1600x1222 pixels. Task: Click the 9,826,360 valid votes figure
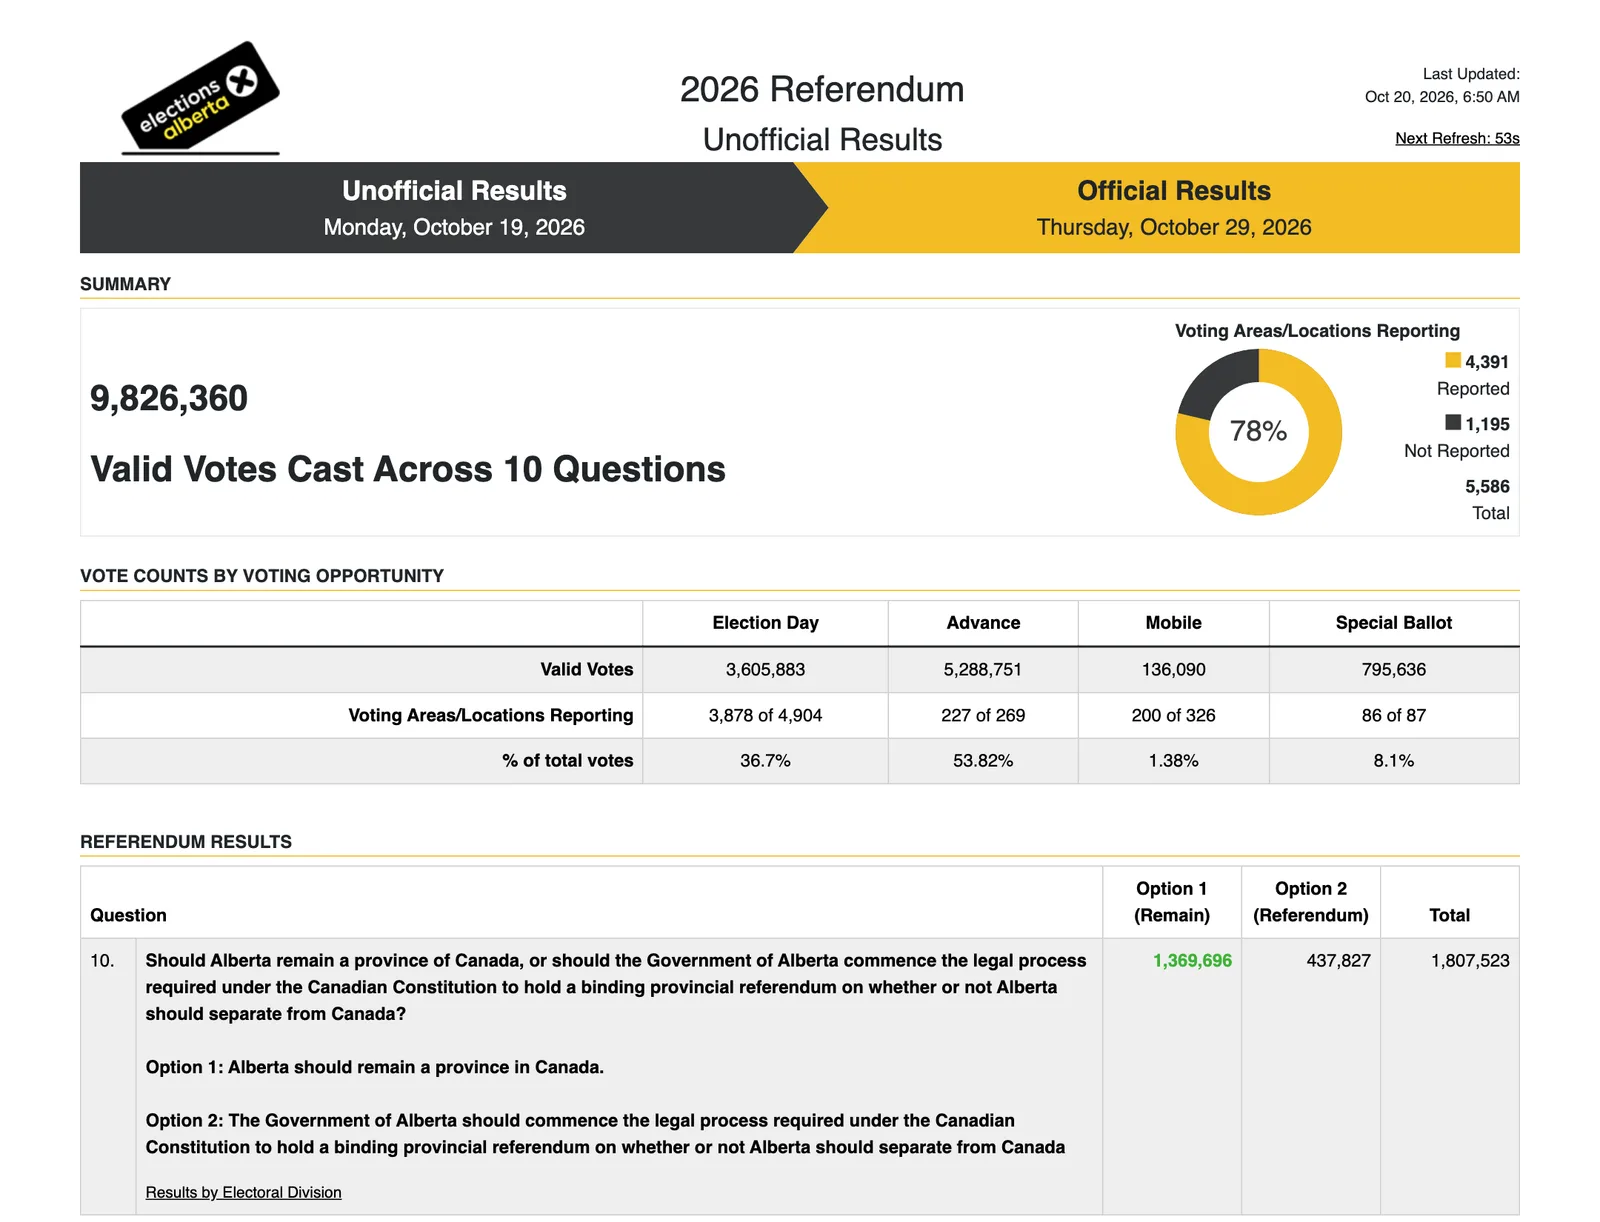pos(169,398)
